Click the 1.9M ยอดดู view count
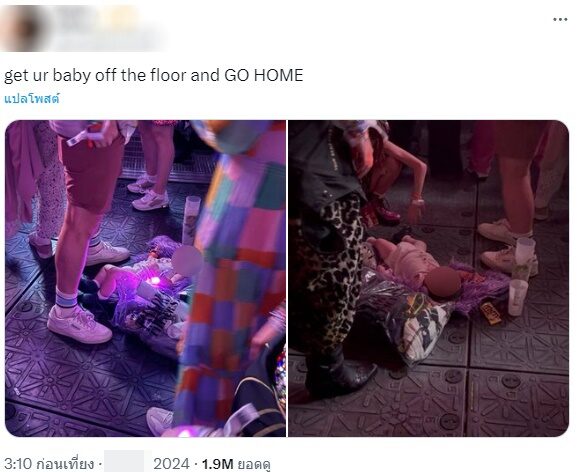Screen dimensions: 586x472 click(x=236, y=464)
